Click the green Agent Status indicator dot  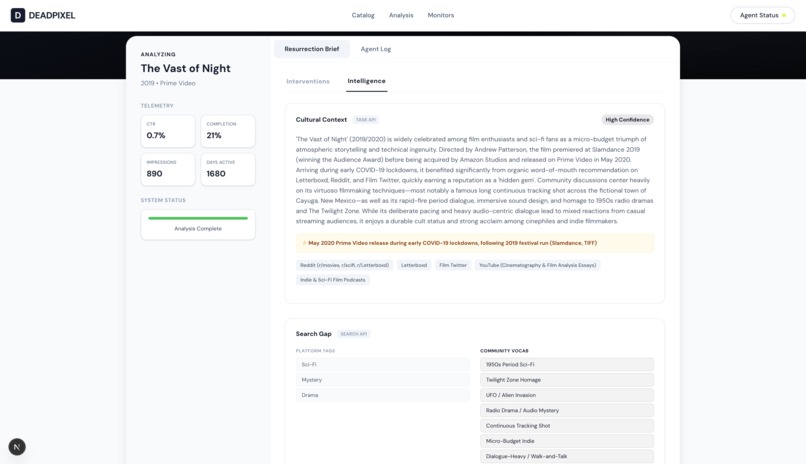[x=784, y=15]
